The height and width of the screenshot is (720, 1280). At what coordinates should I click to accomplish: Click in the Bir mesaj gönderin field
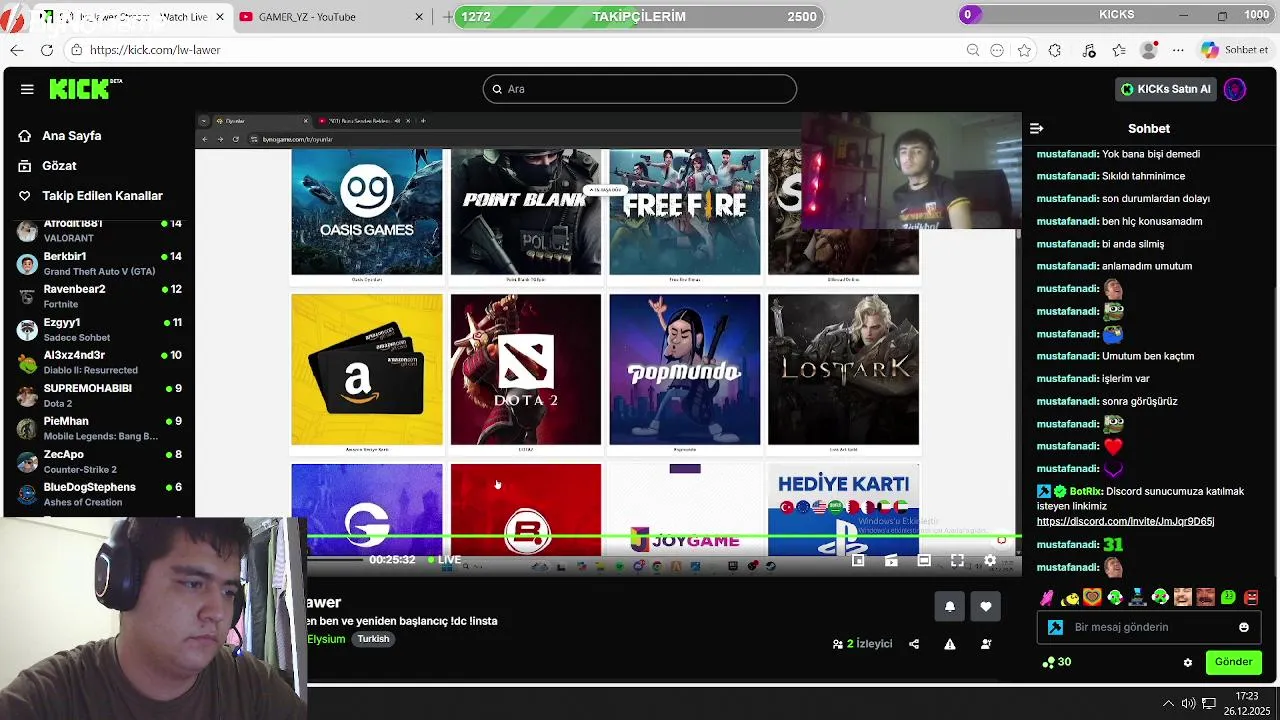[1148, 627]
